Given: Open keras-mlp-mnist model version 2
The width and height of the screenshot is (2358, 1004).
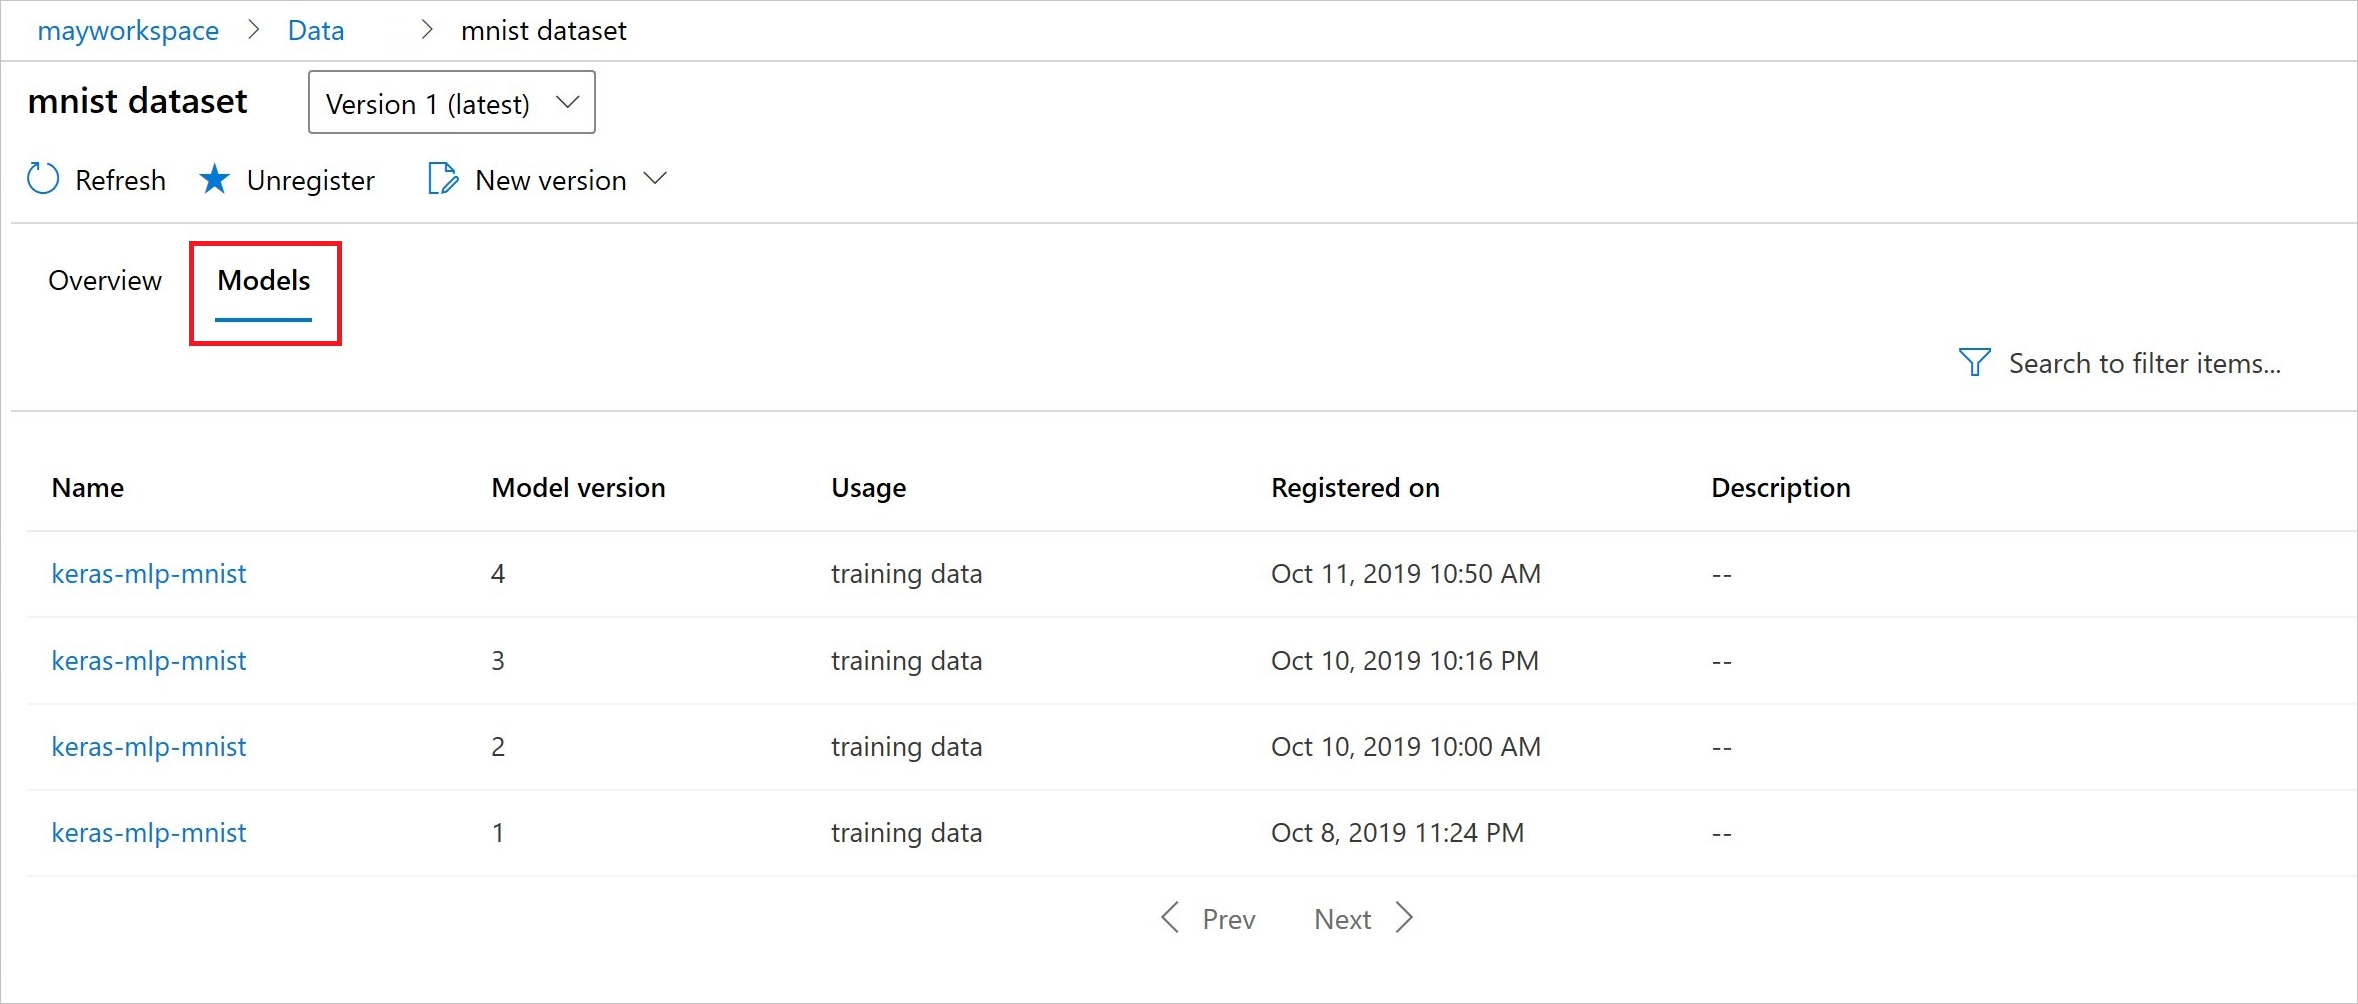Looking at the screenshot, I should coord(149,747).
